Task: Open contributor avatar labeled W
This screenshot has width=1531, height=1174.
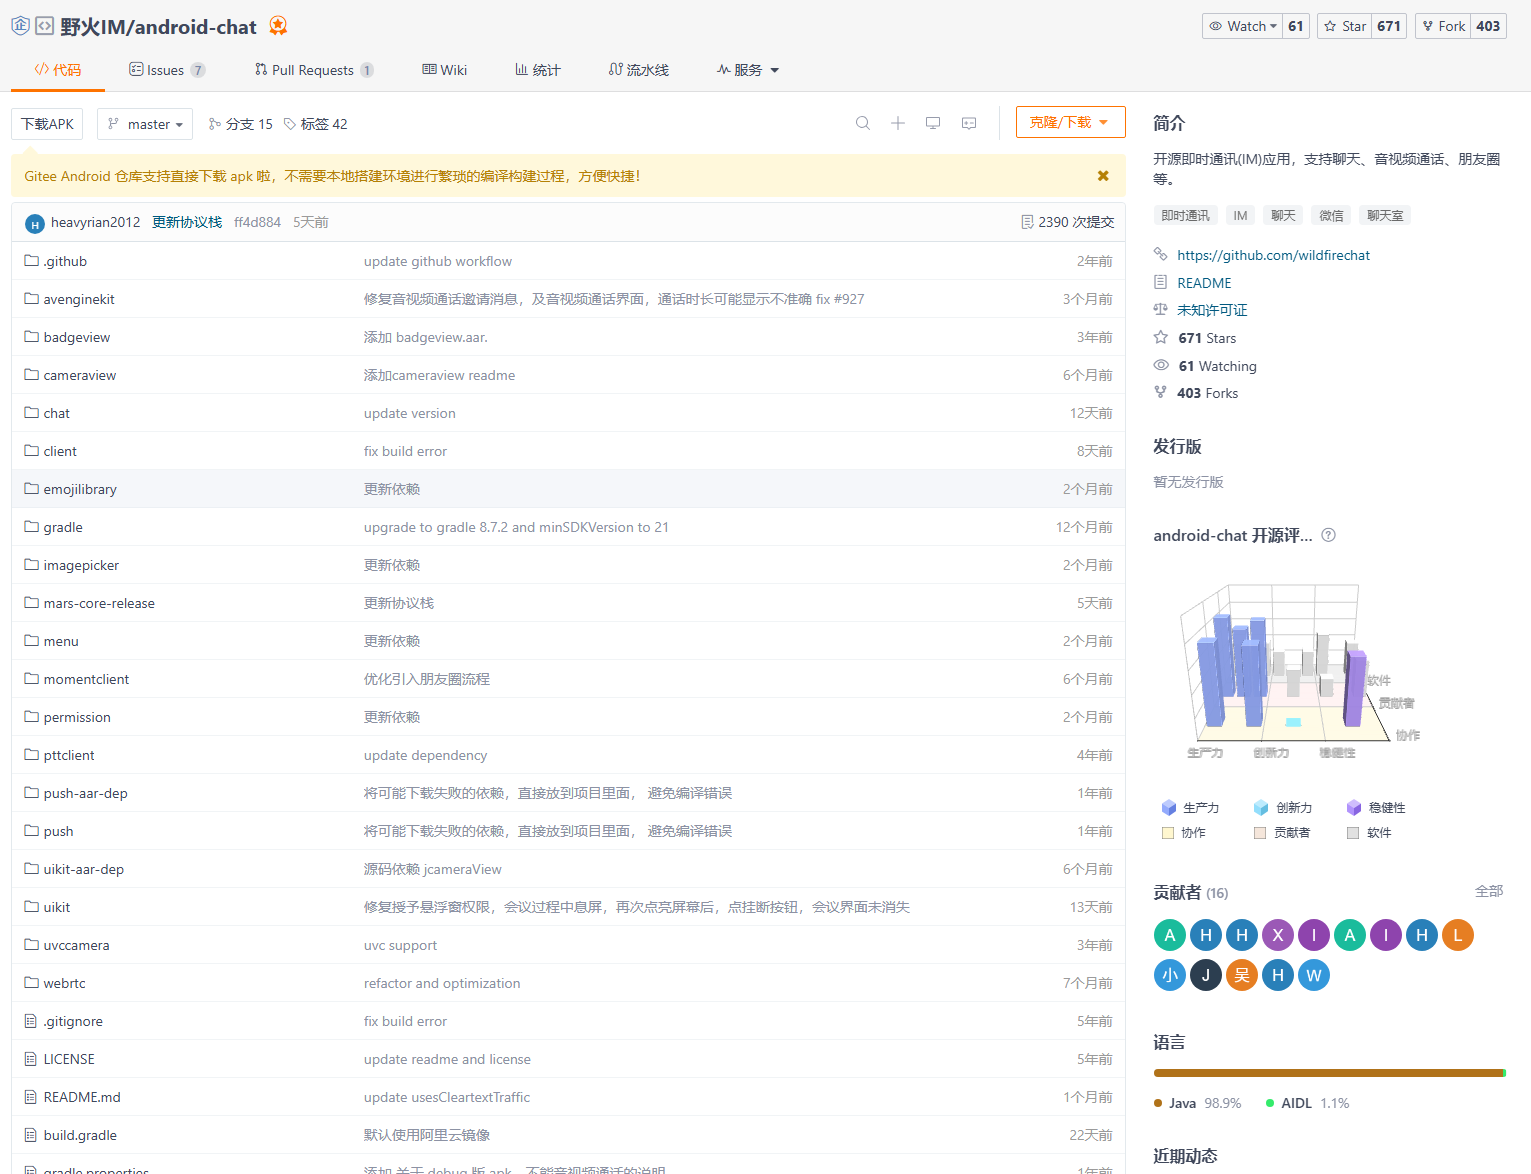Action: [1314, 975]
